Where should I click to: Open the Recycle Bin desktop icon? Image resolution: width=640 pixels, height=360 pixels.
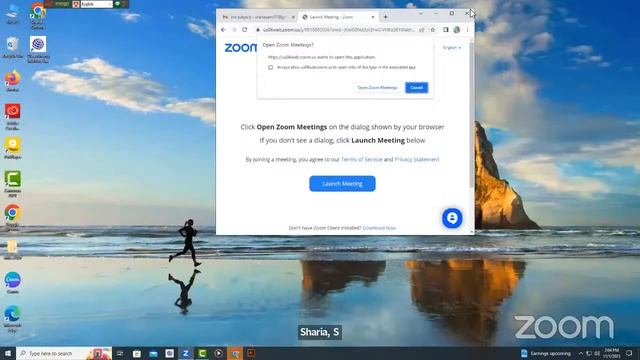tap(13, 47)
